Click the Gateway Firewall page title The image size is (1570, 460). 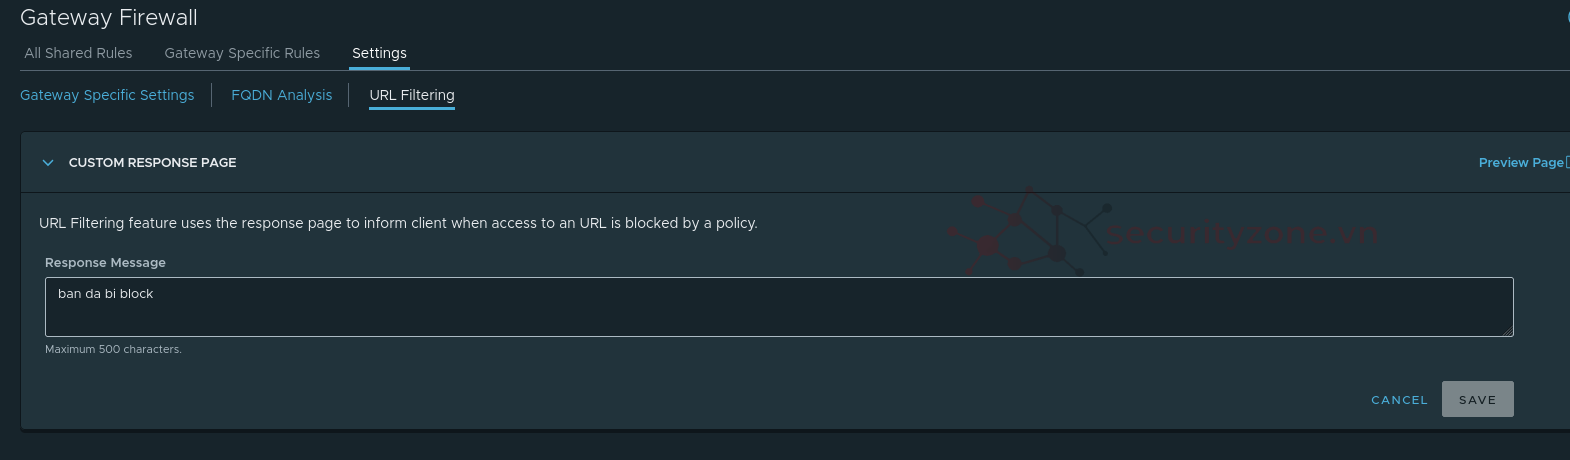pyautogui.click(x=109, y=18)
